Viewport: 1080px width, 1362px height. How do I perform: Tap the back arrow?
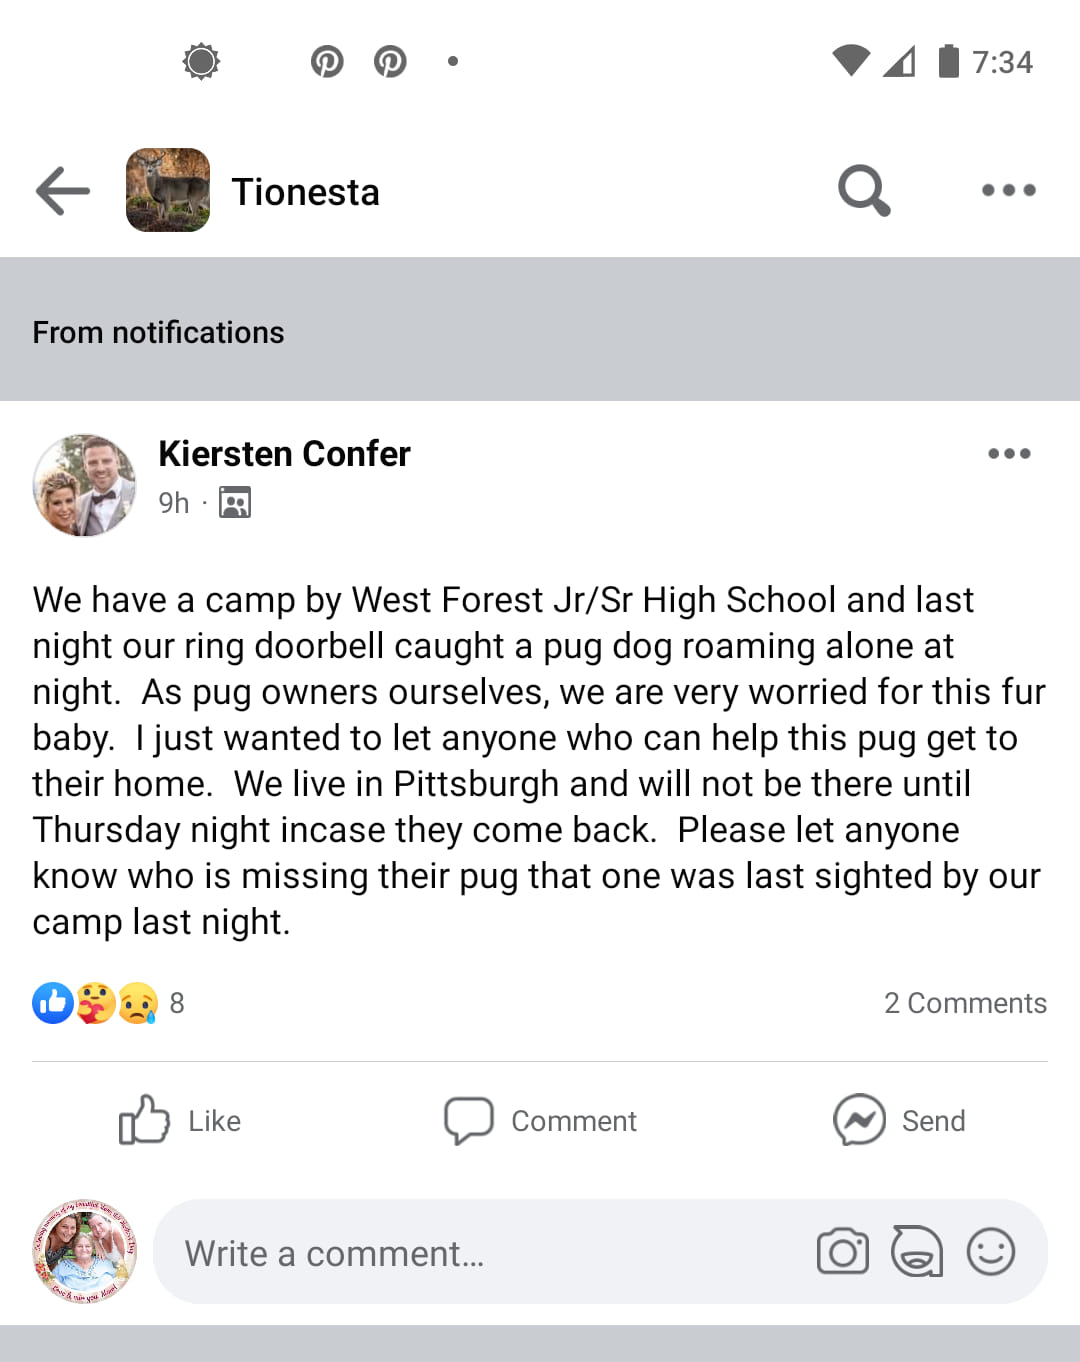[62, 191]
